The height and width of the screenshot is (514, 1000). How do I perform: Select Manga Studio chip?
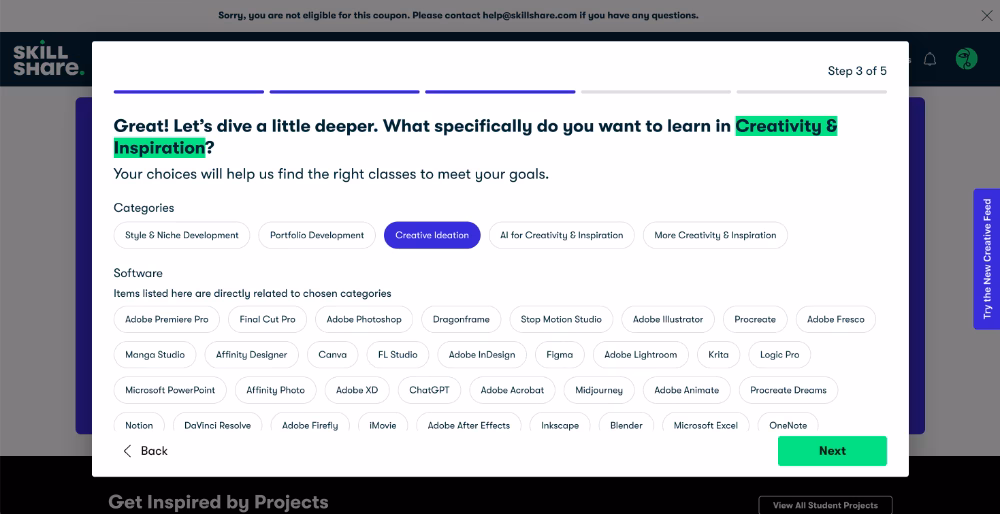pos(155,355)
